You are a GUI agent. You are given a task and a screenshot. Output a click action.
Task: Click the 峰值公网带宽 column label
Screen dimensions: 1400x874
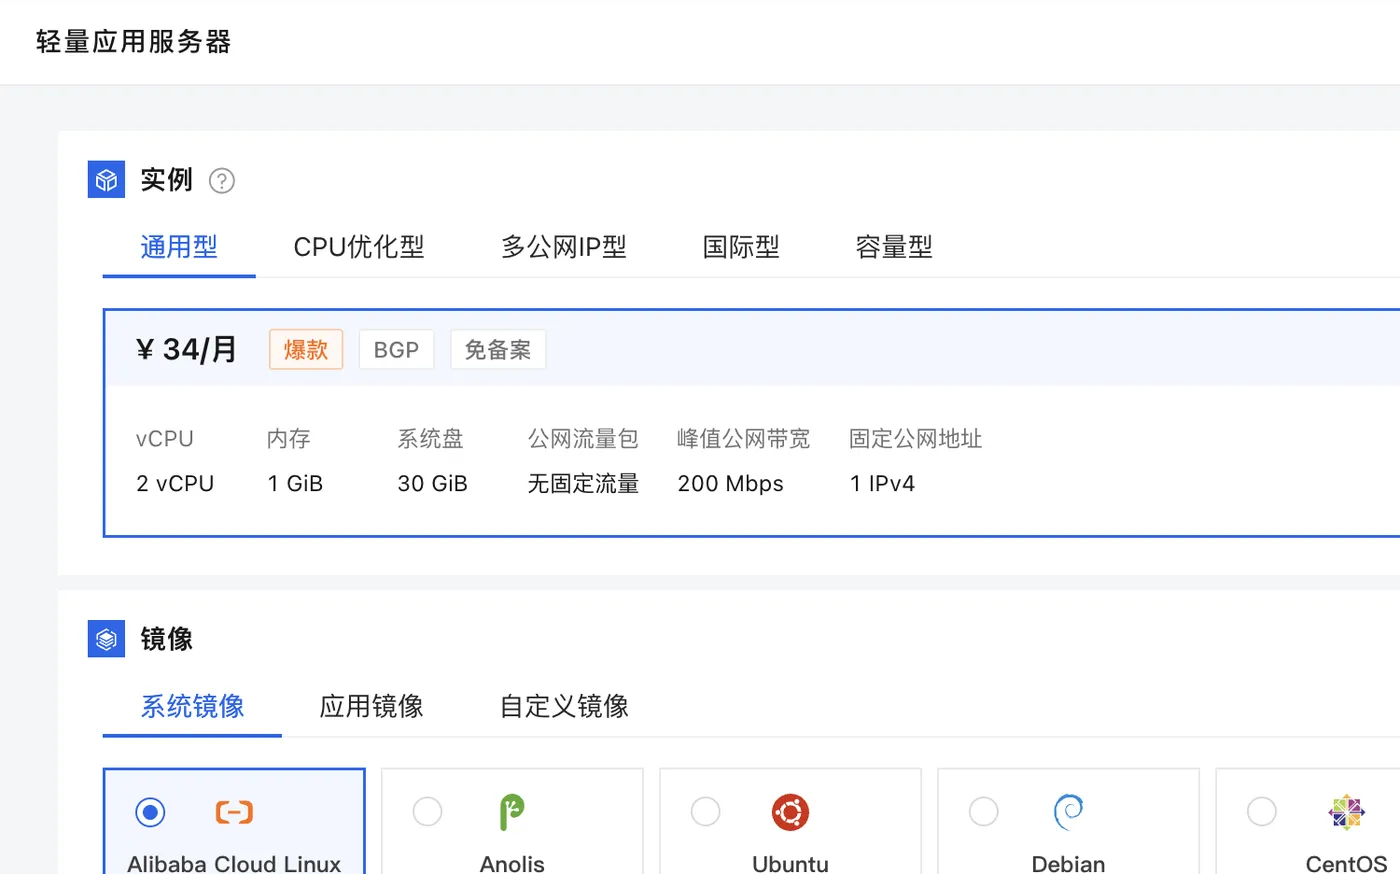point(743,439)
